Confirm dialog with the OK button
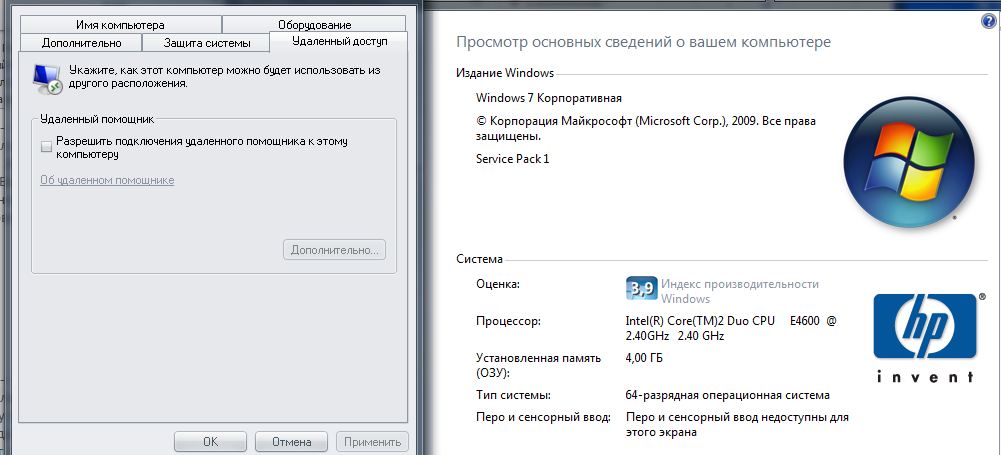 pos(210,442)
